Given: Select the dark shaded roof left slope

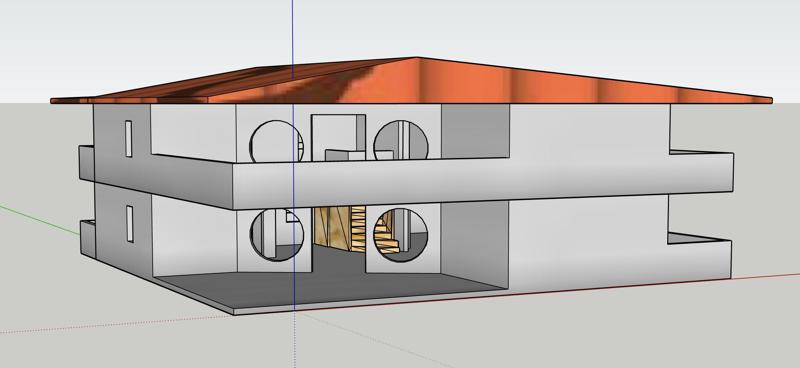Looking at the screenshot, I should click(x=224, y=84).
